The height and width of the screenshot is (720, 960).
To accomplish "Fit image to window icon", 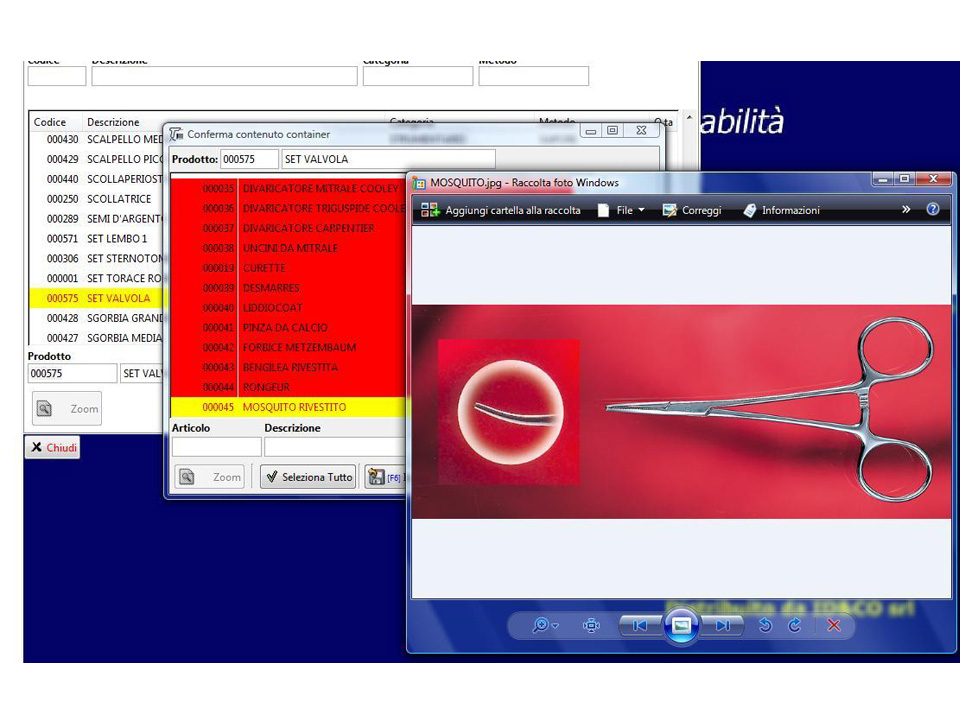I will click(x=591, y=625).
